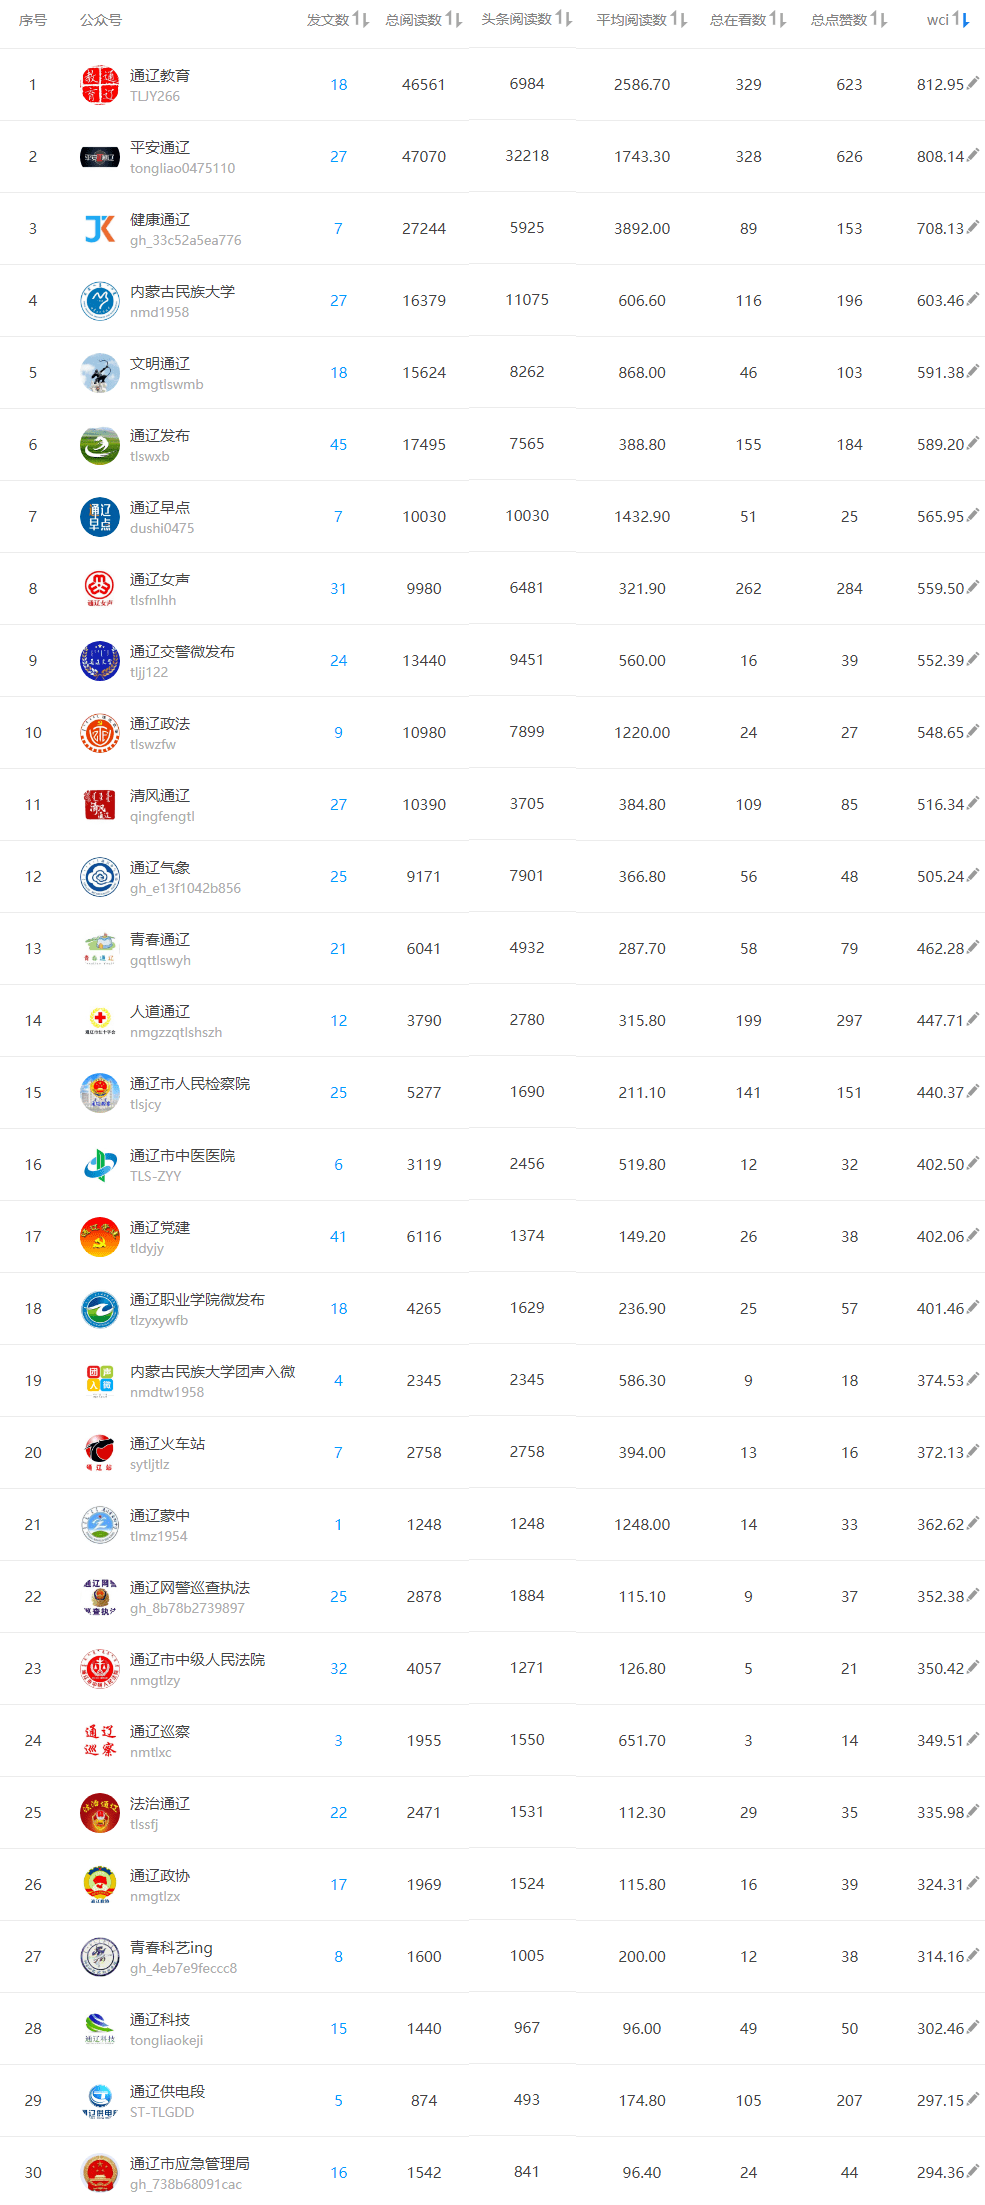Open 青春科艺ing account name

[x=171, y=1947]
